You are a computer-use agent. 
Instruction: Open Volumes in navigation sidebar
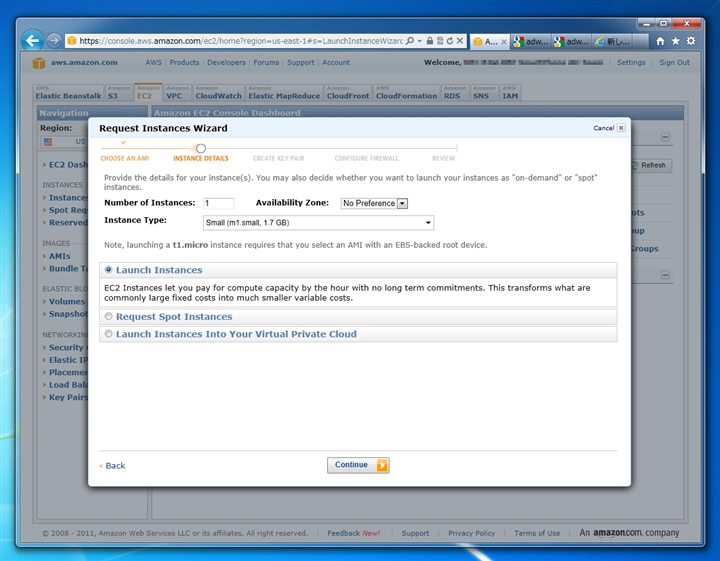[67, 301]
